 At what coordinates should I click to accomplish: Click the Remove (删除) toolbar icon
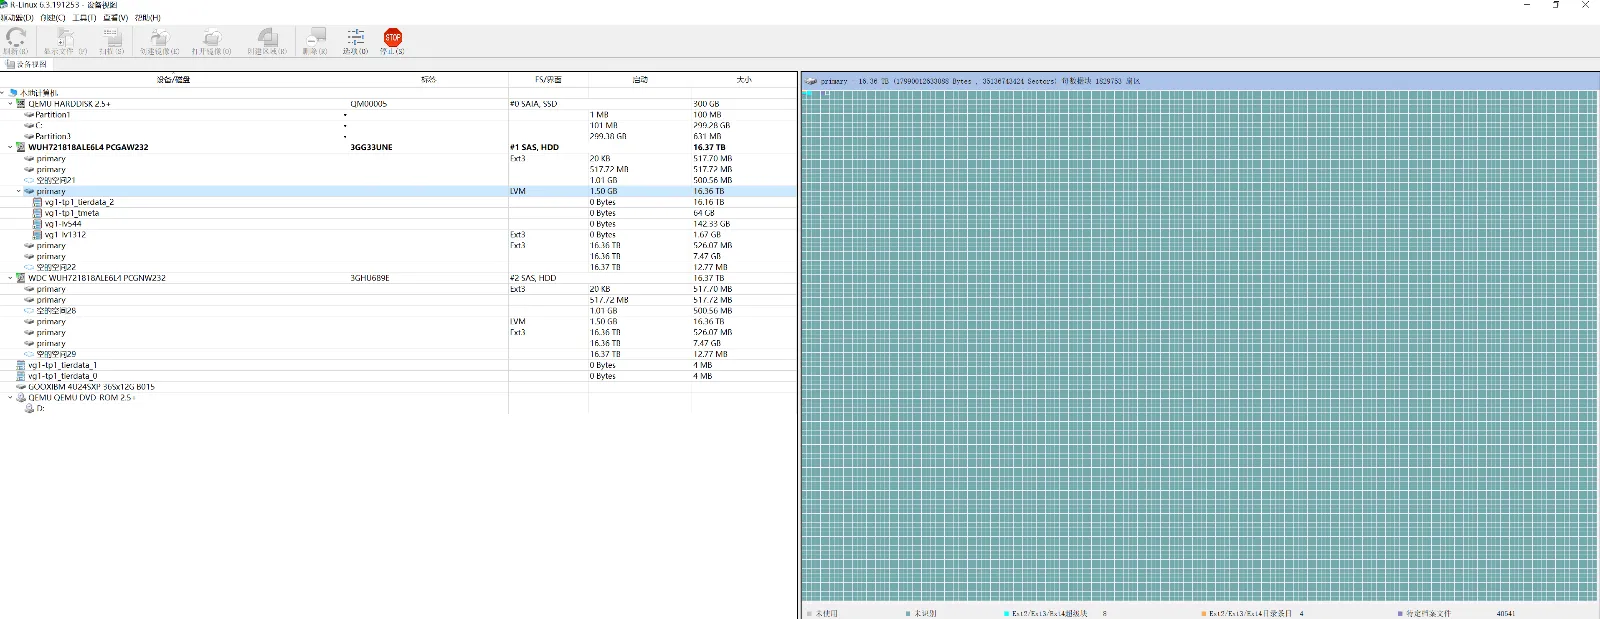[x=315, y=39]
